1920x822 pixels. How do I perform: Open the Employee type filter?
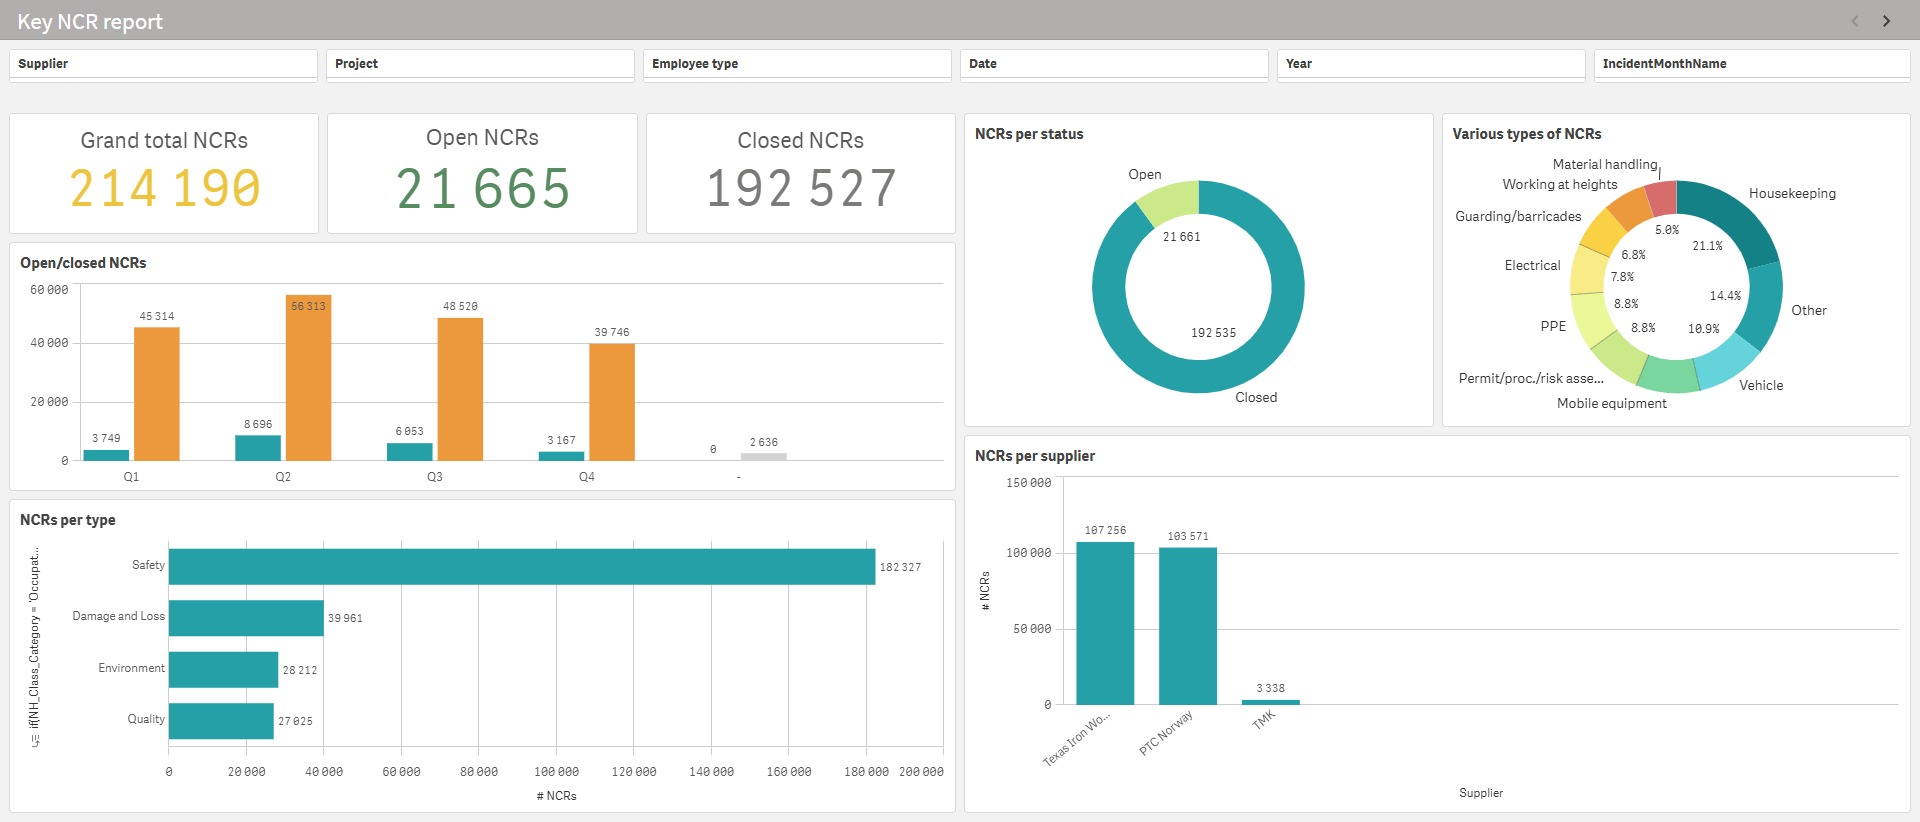tap(796, 64)
